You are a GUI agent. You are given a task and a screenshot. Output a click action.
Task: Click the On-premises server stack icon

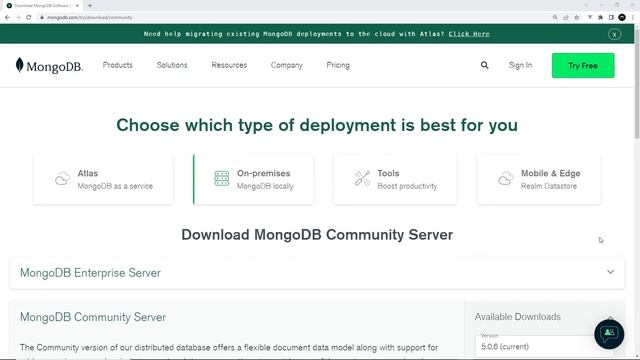point(222,179)
